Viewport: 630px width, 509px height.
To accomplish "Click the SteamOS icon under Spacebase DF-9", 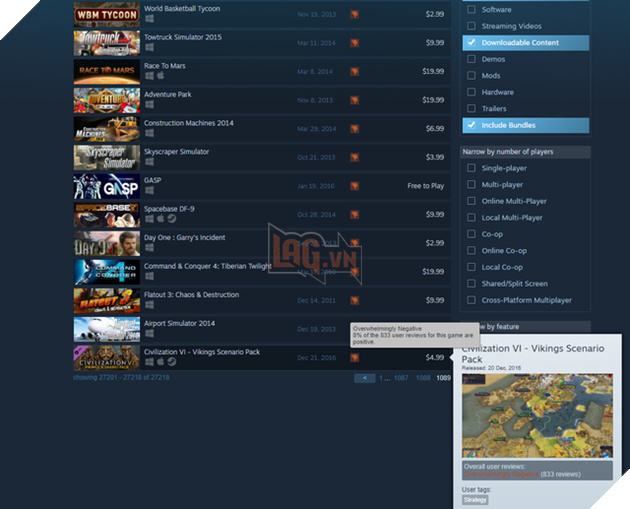I will coord(172,219).
